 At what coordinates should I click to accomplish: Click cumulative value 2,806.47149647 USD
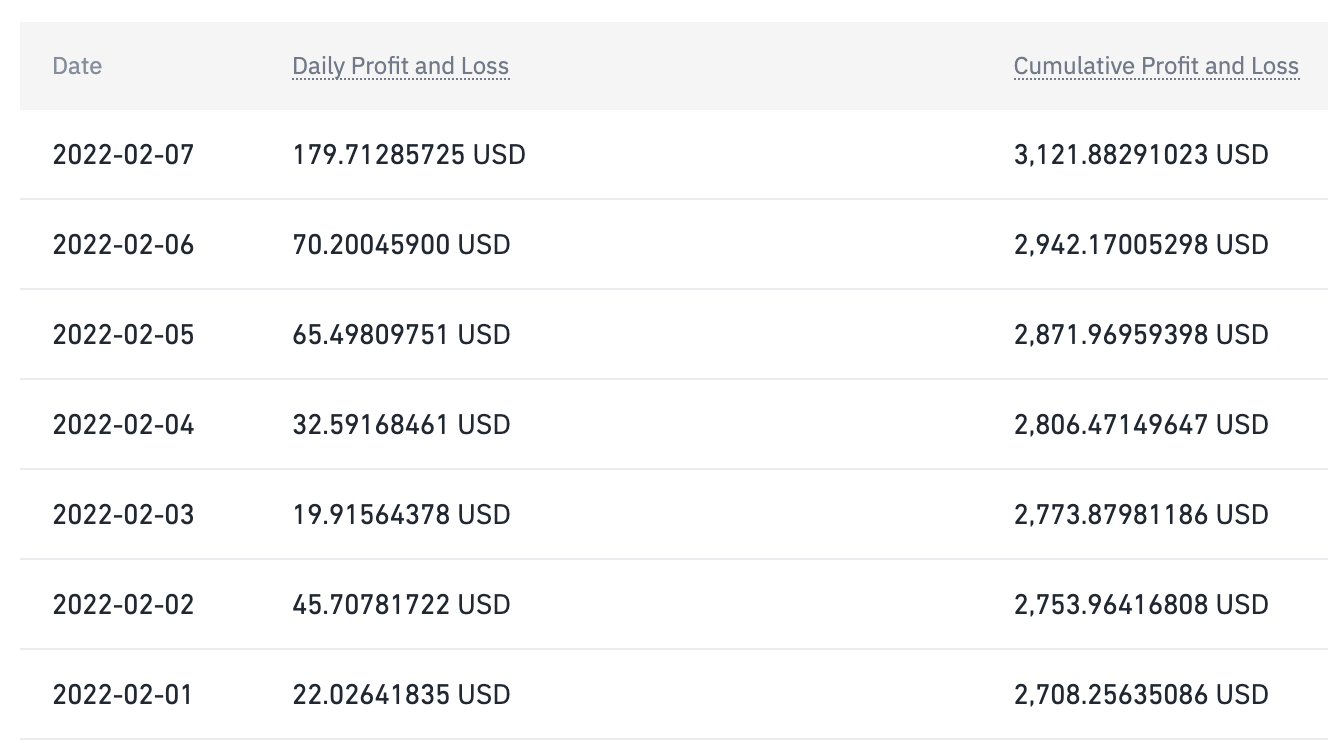pyautogui.click(x=1141, y=425)
